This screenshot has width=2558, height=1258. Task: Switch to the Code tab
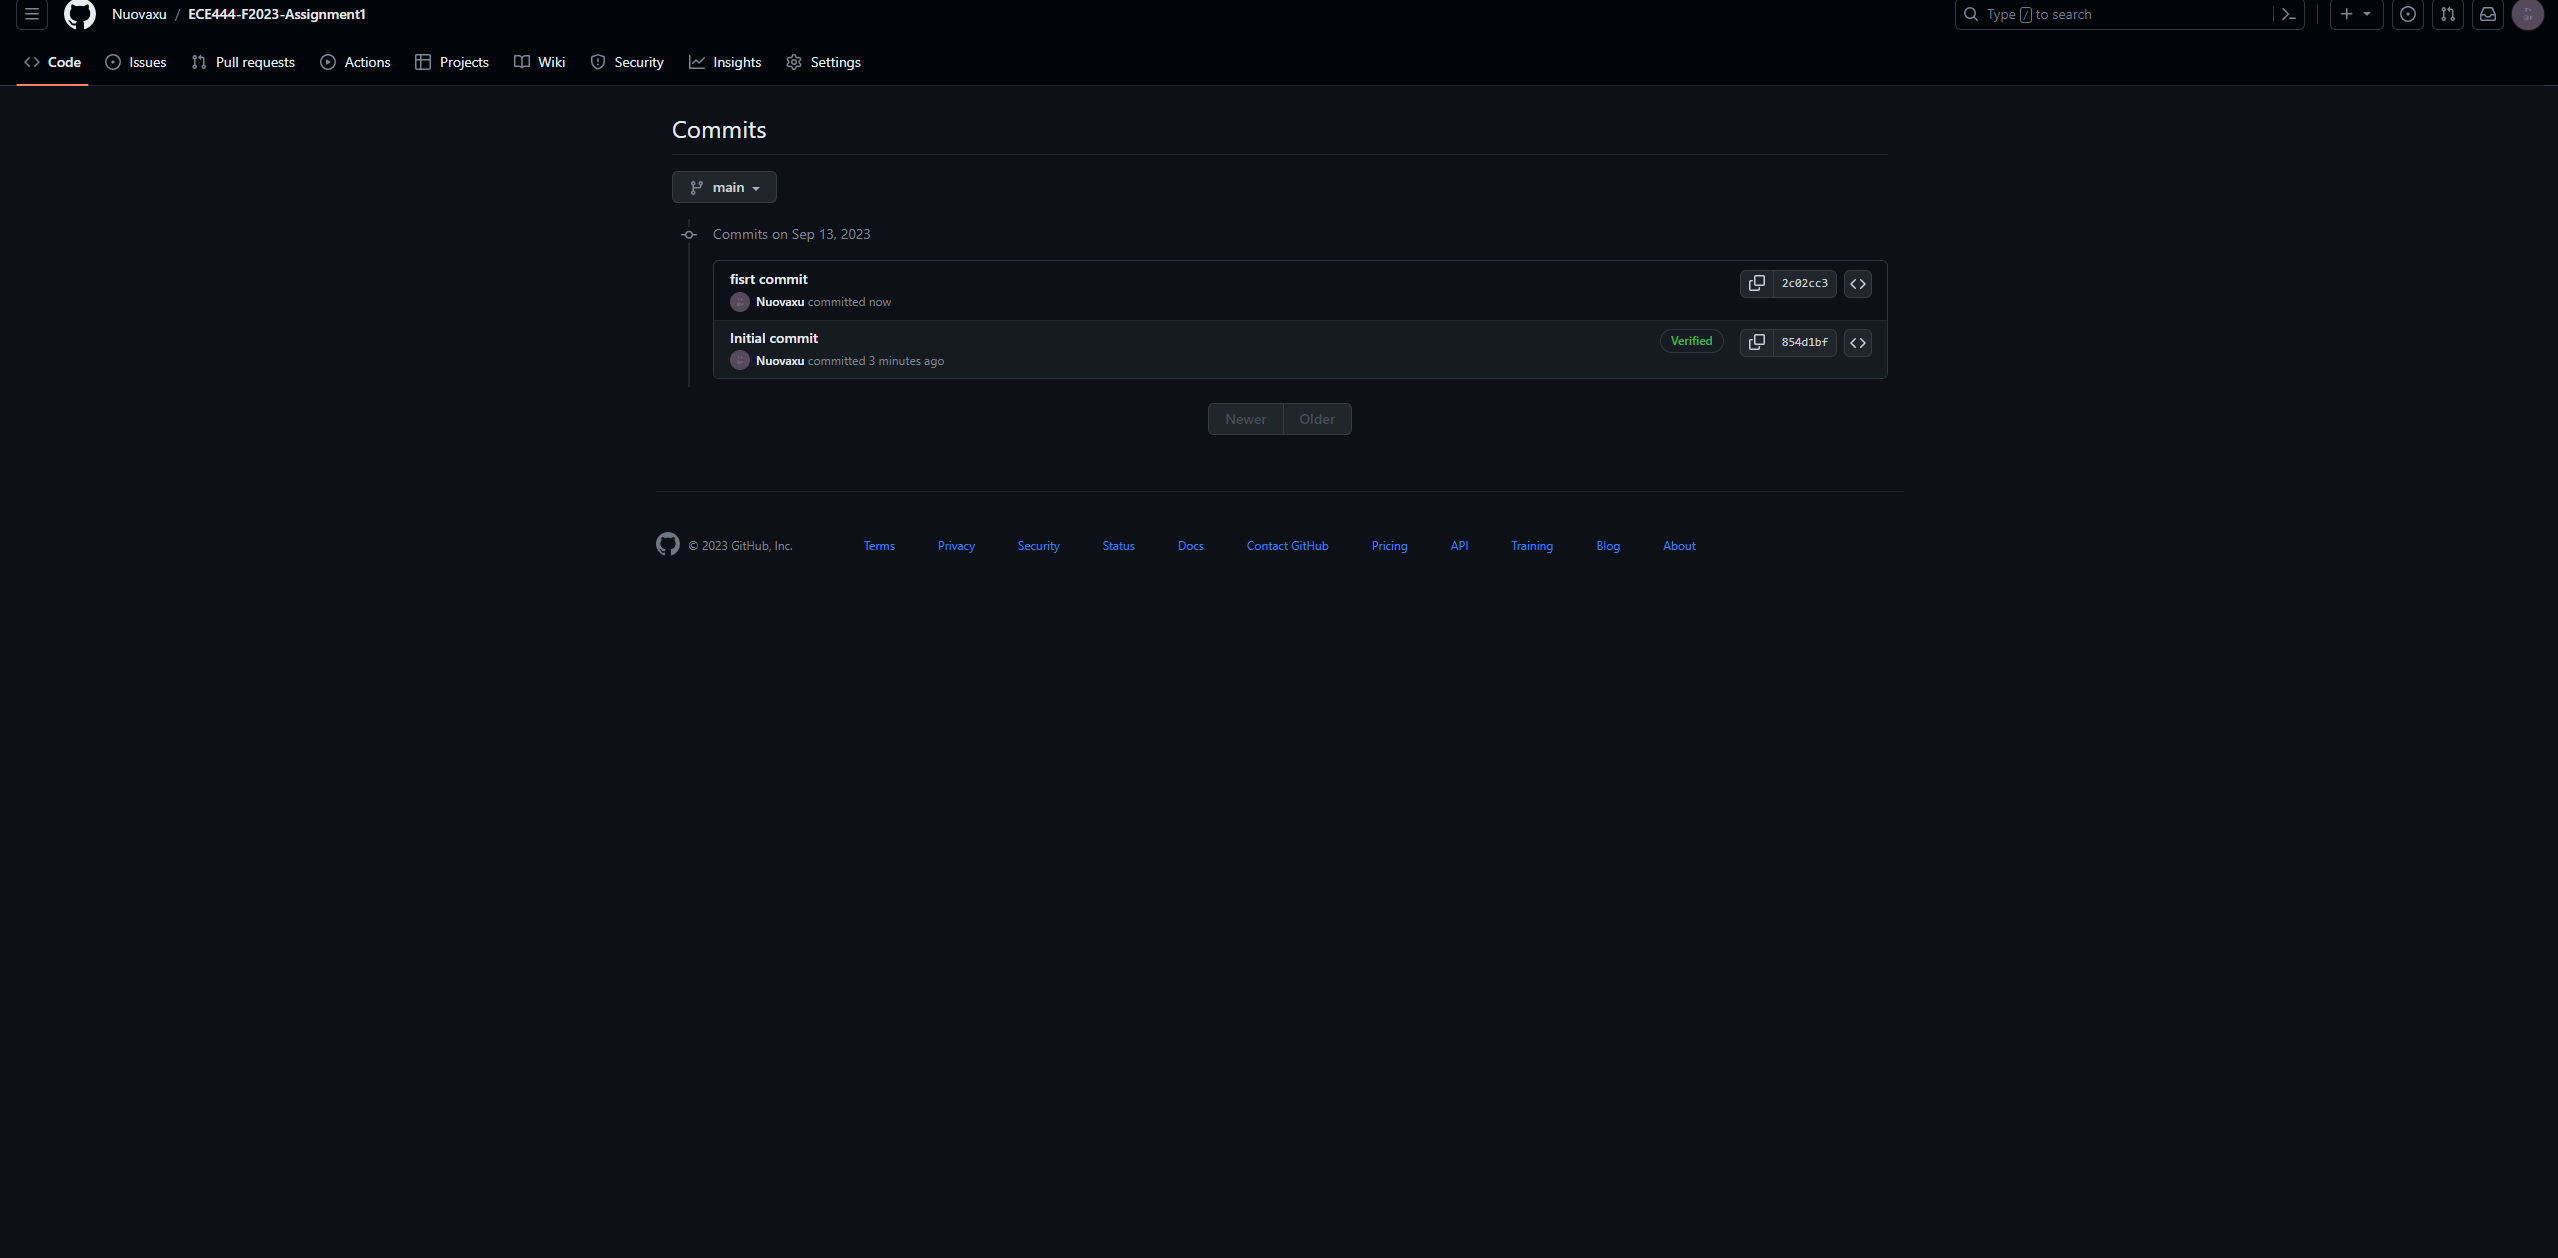52,62
